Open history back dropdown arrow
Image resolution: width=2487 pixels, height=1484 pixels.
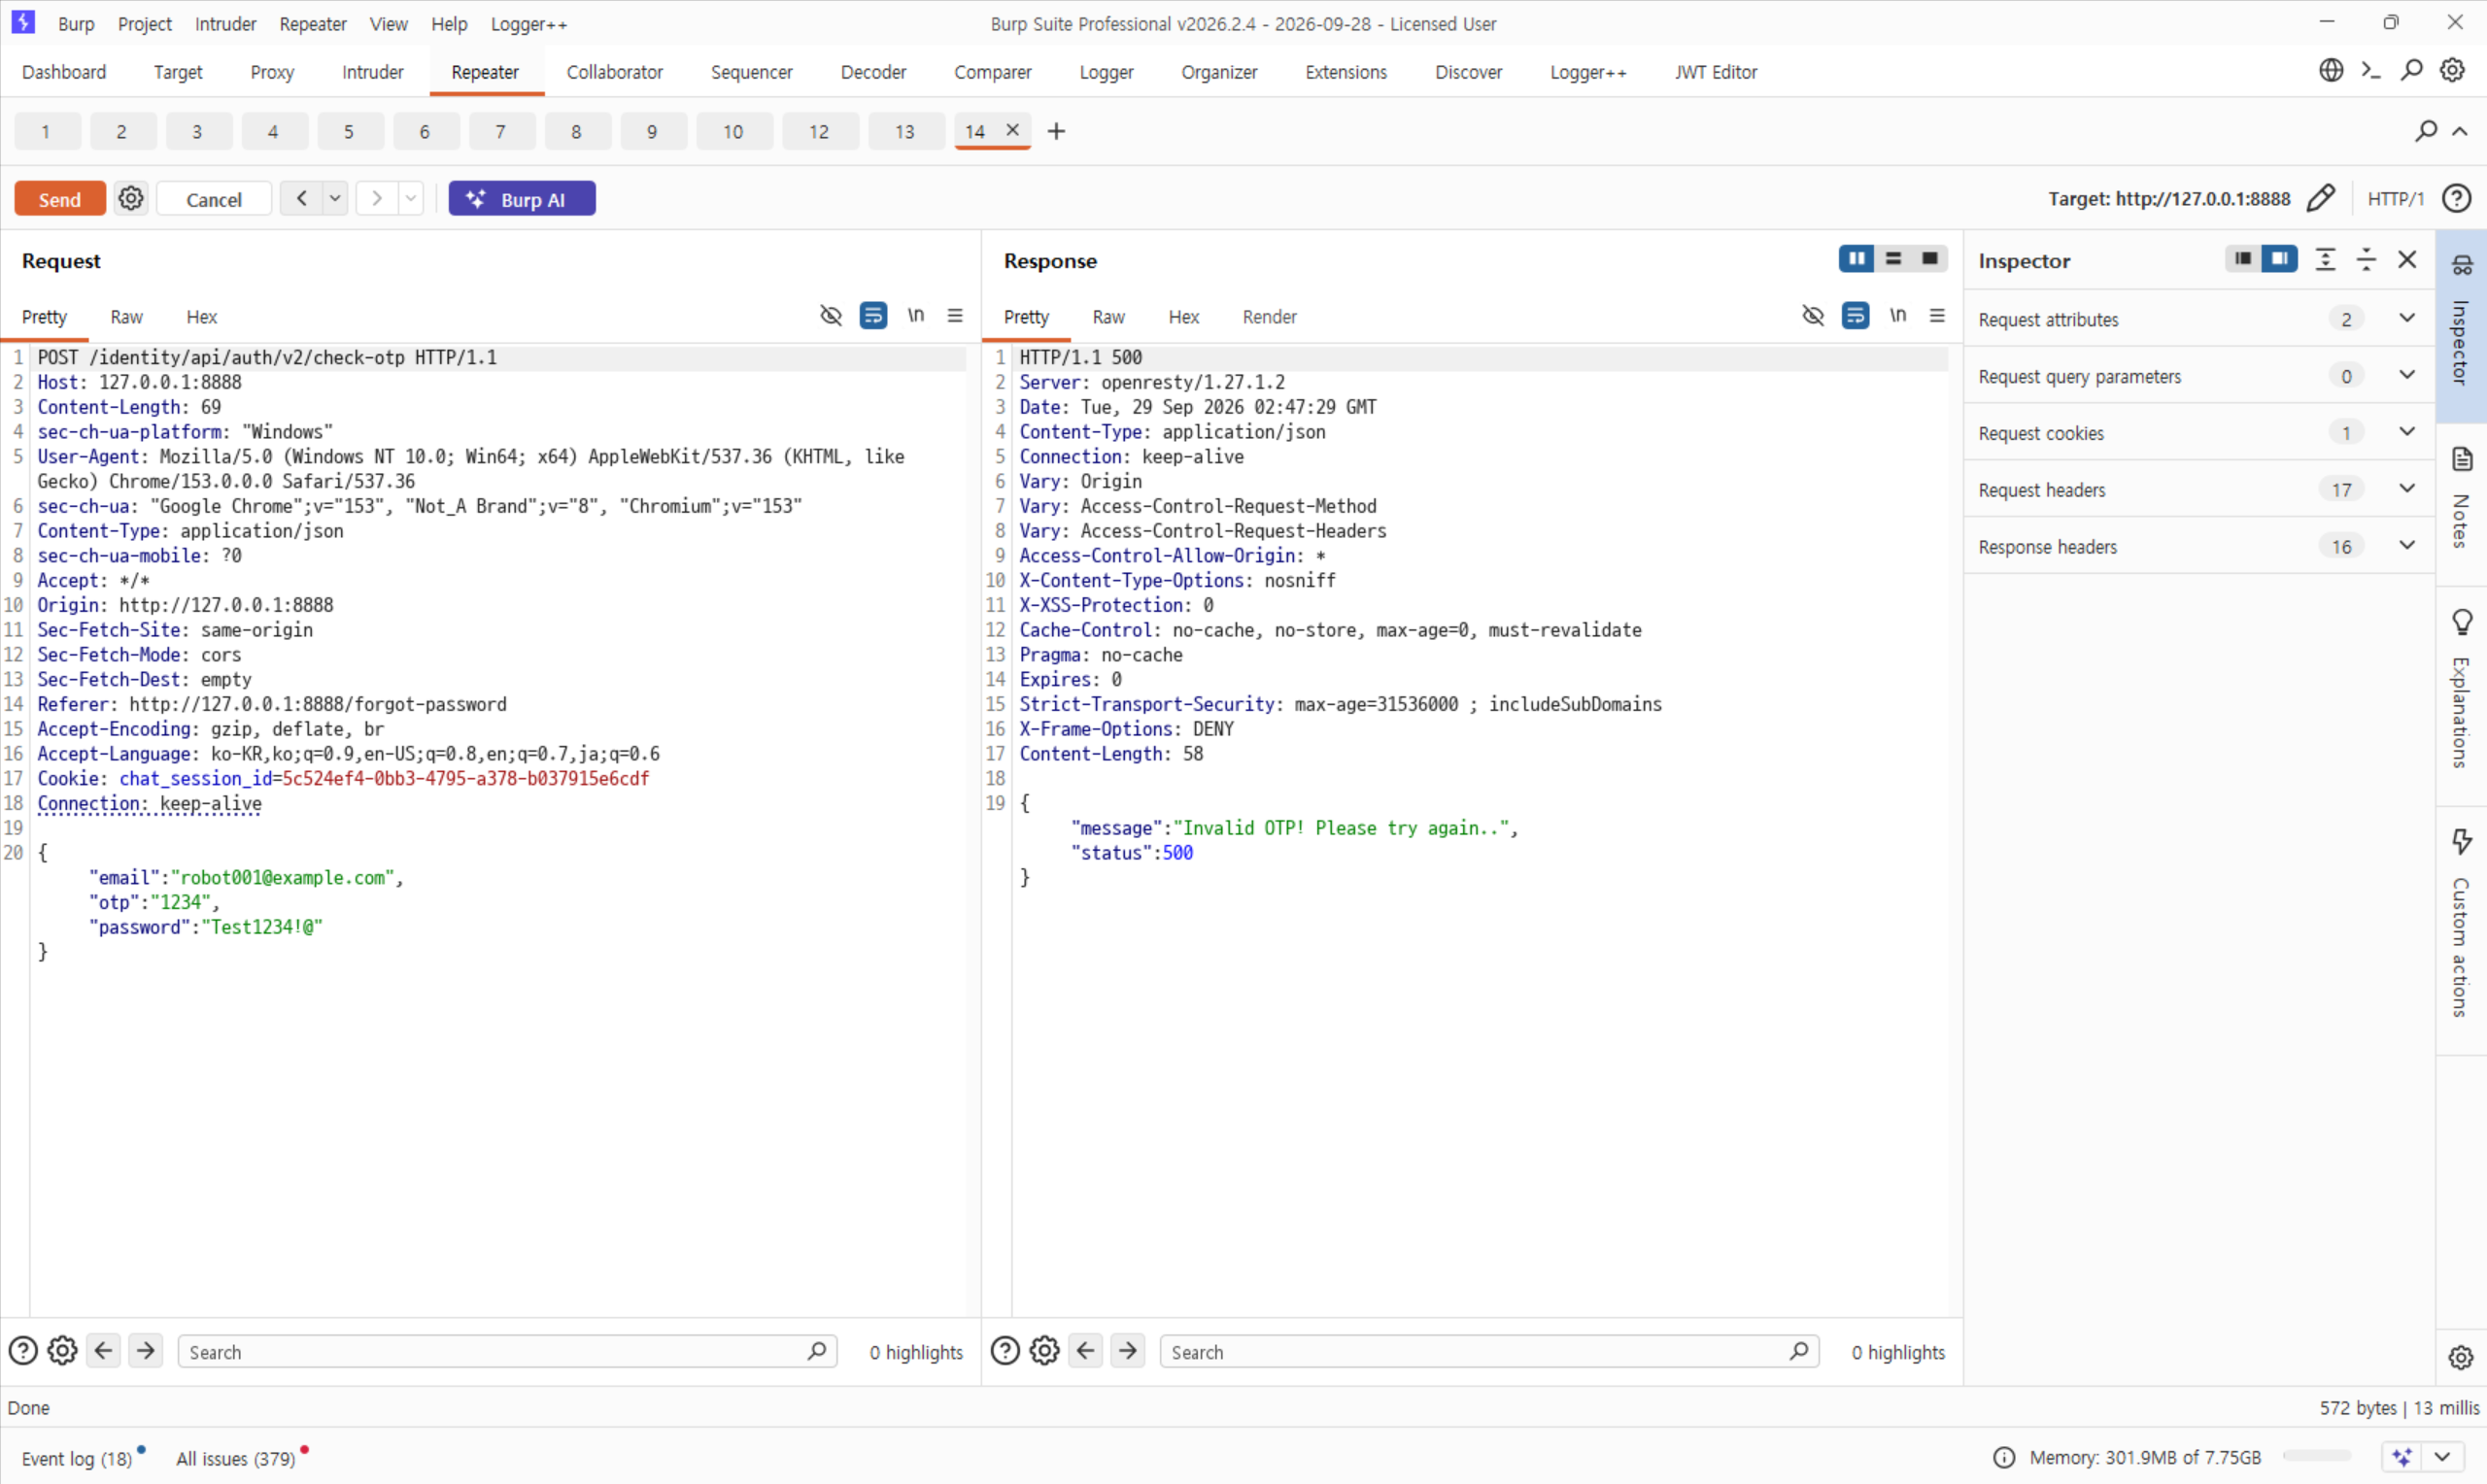pos(335,198)
